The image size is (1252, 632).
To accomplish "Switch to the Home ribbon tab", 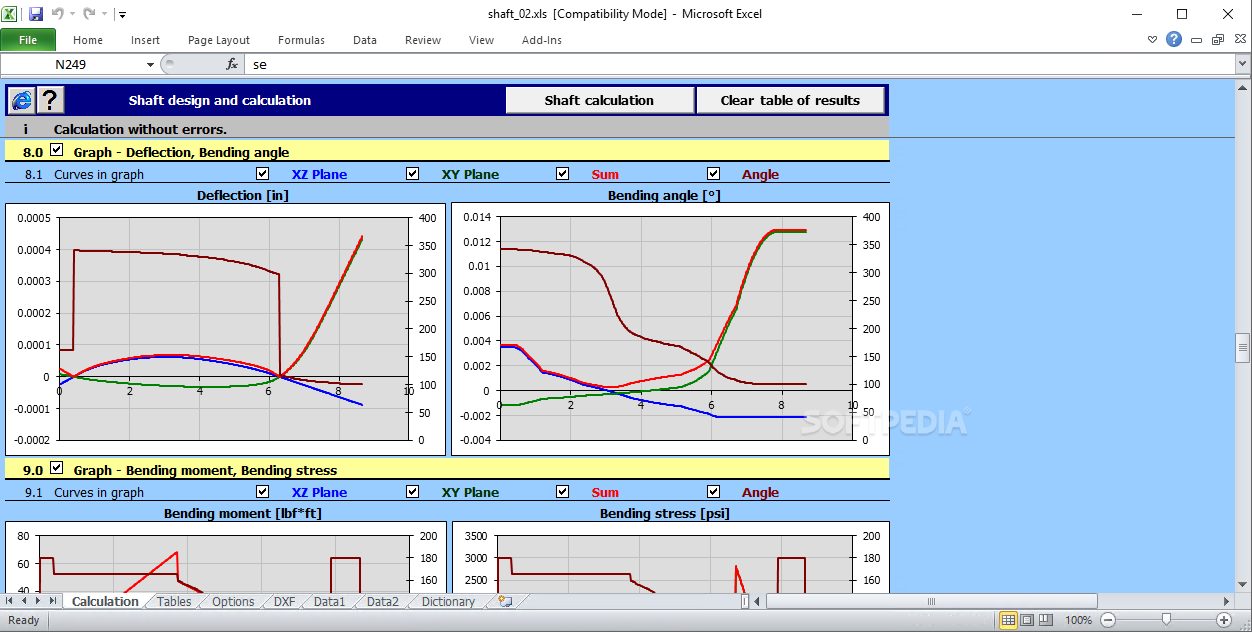I will click(x=88, y=40).
